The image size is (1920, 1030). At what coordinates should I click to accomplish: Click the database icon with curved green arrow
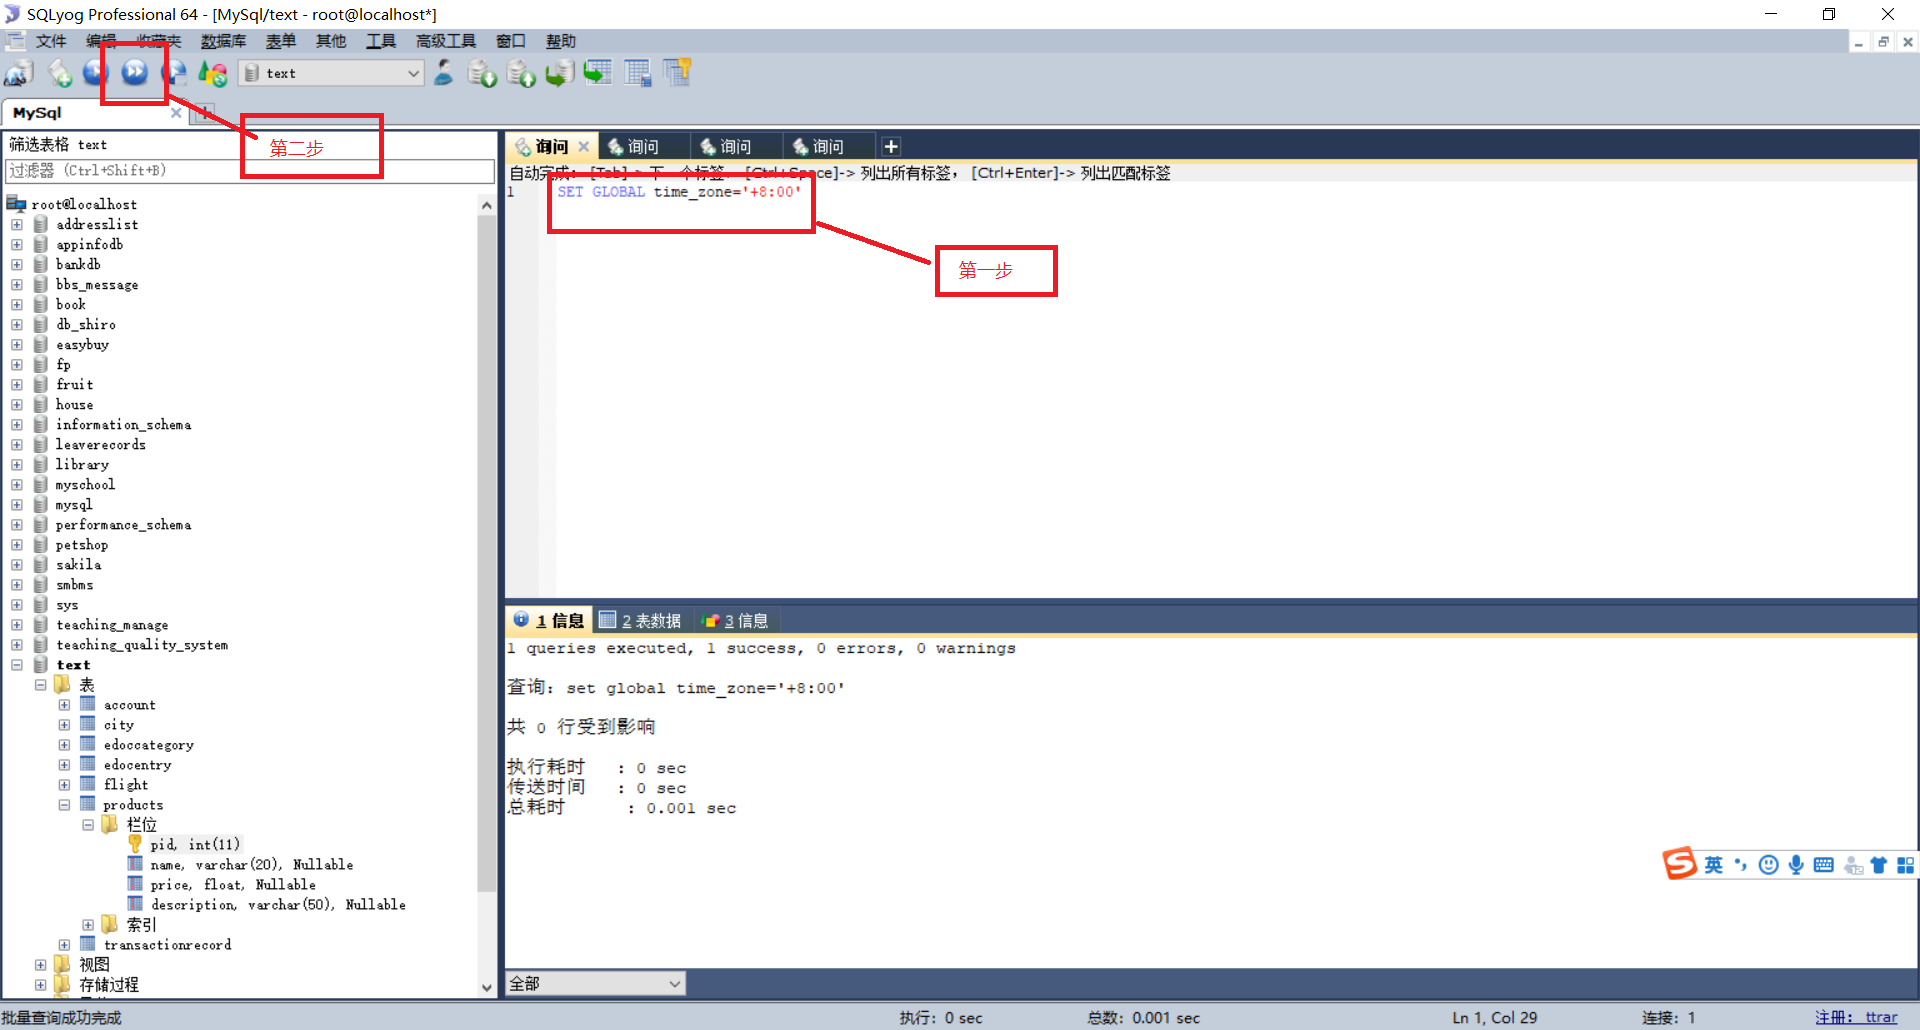tap(559, 73)
